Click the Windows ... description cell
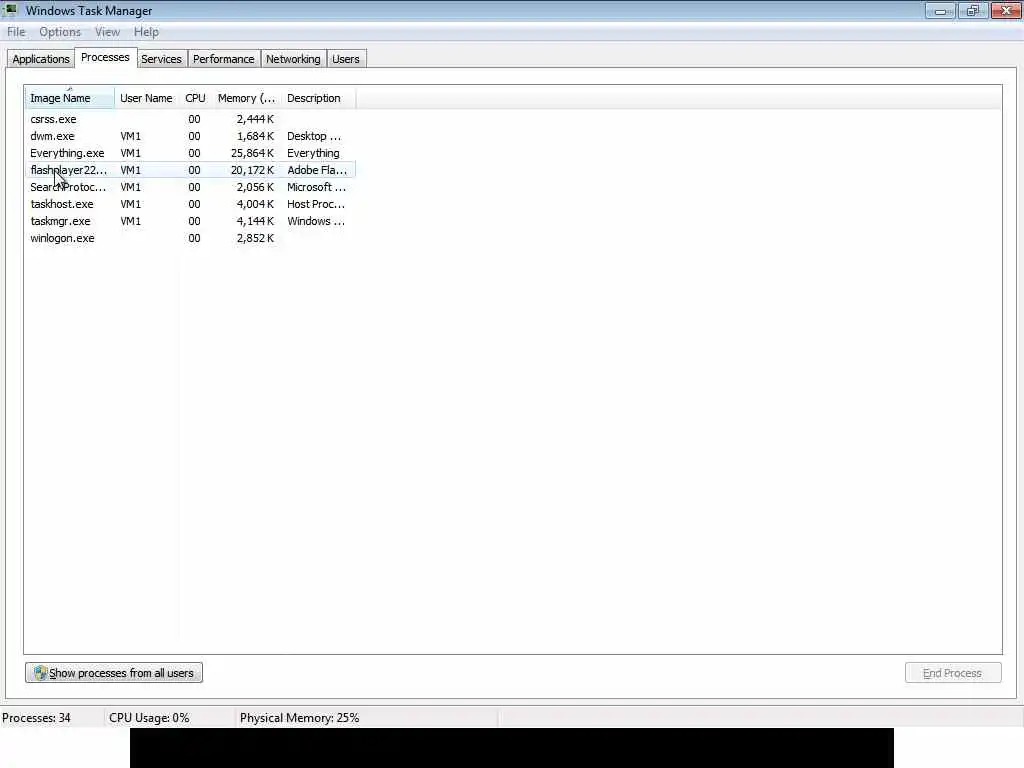This screenshot has height=768, width=1024. [x=316, y=221]
